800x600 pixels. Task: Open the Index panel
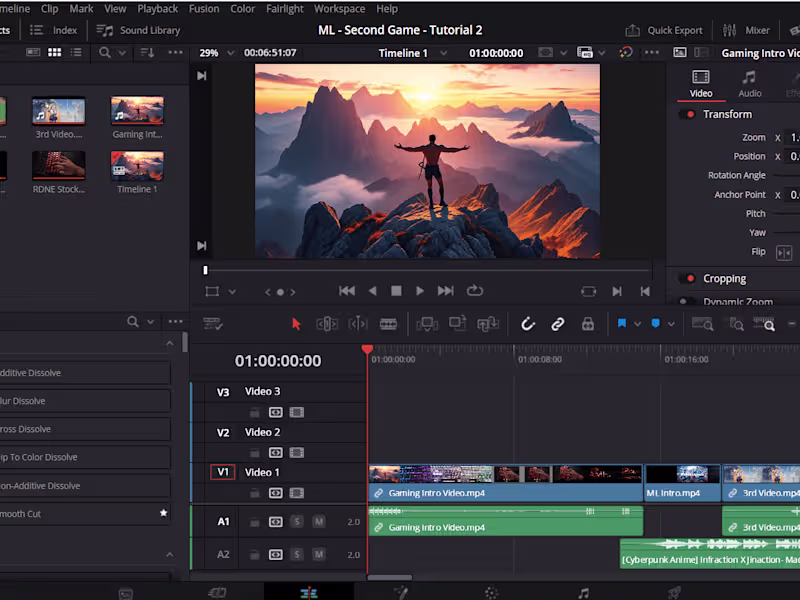coord(53,31)
